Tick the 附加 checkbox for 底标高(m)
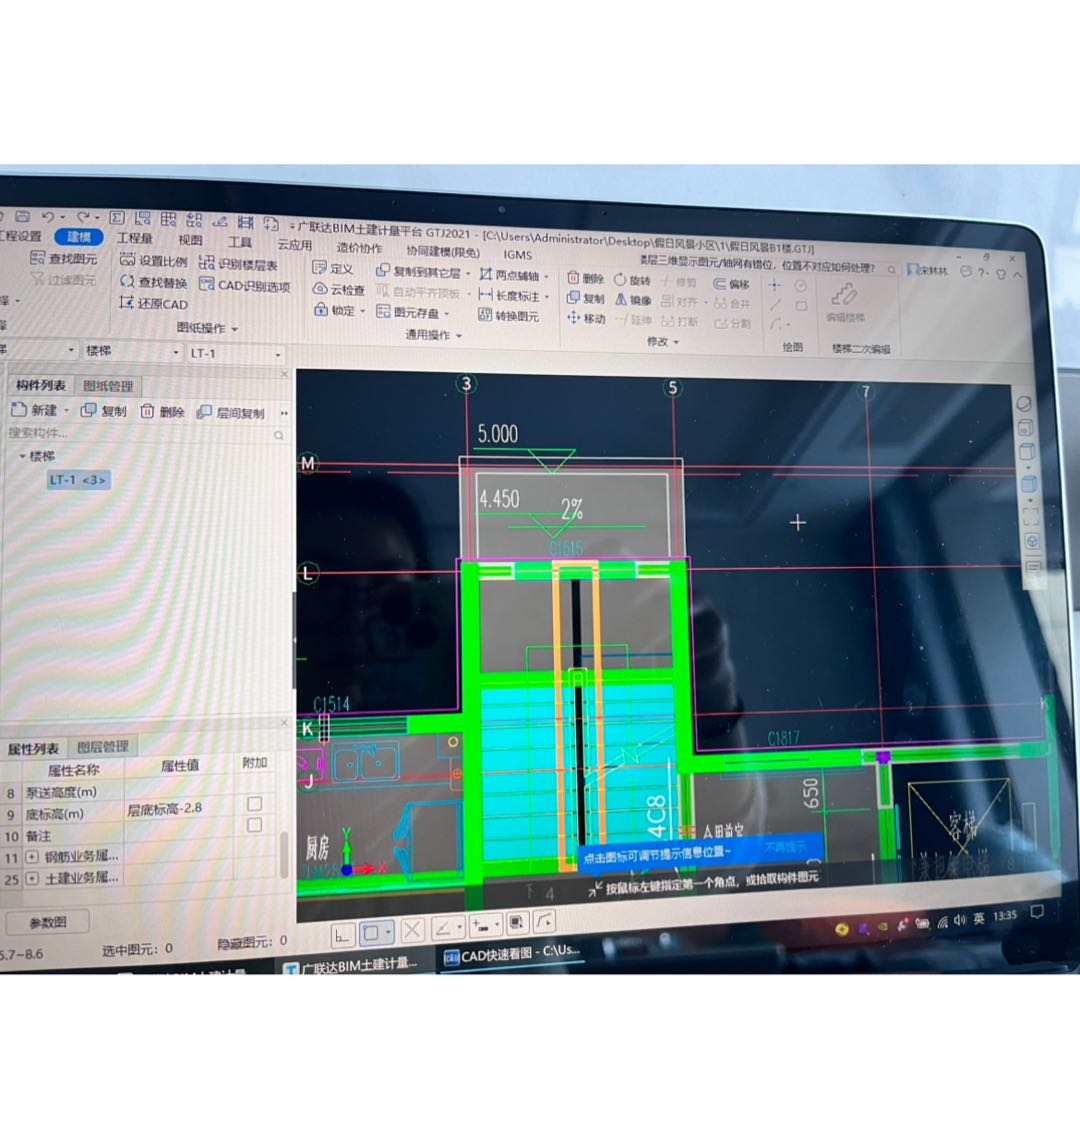The width and height of the screenshot is (1080, 1125). (254, 804)
